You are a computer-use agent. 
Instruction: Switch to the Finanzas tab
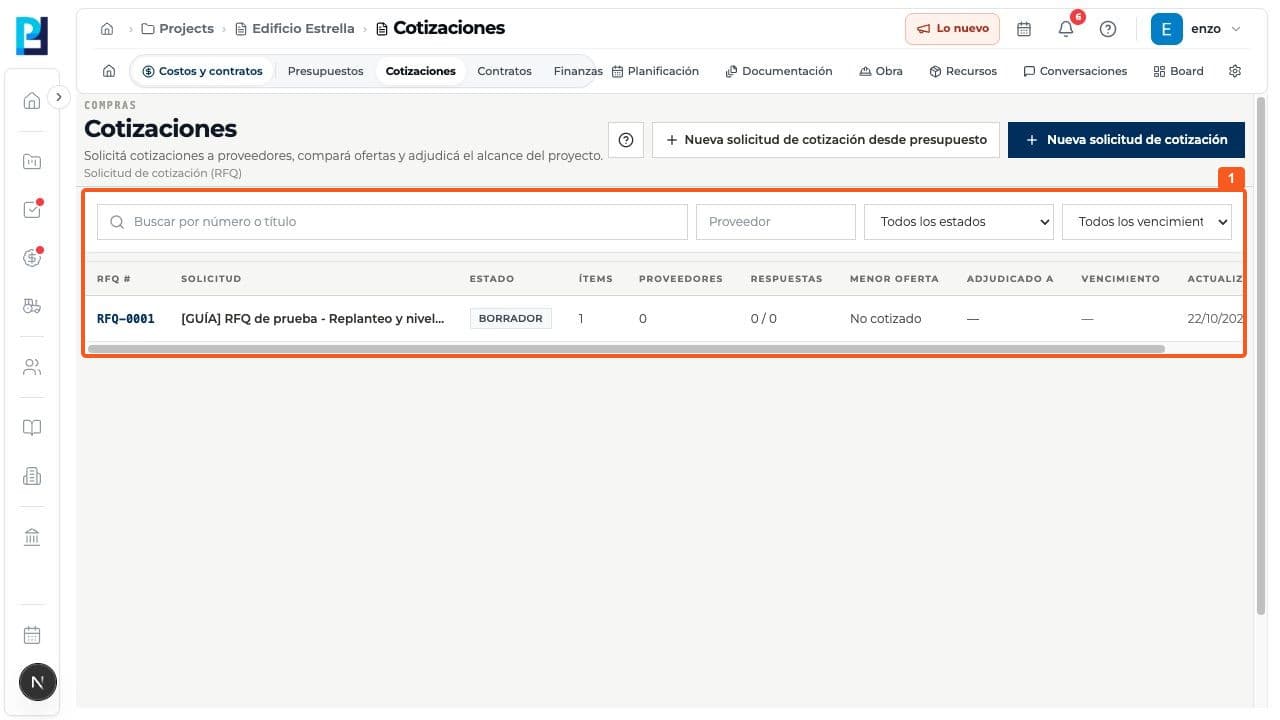coord(577,71)
